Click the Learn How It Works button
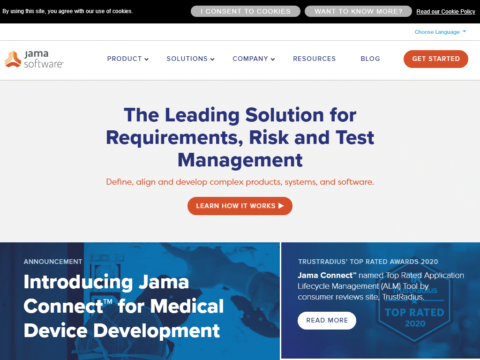The height and width of the screenshot is (360, 480). click(x=240, y=206)
